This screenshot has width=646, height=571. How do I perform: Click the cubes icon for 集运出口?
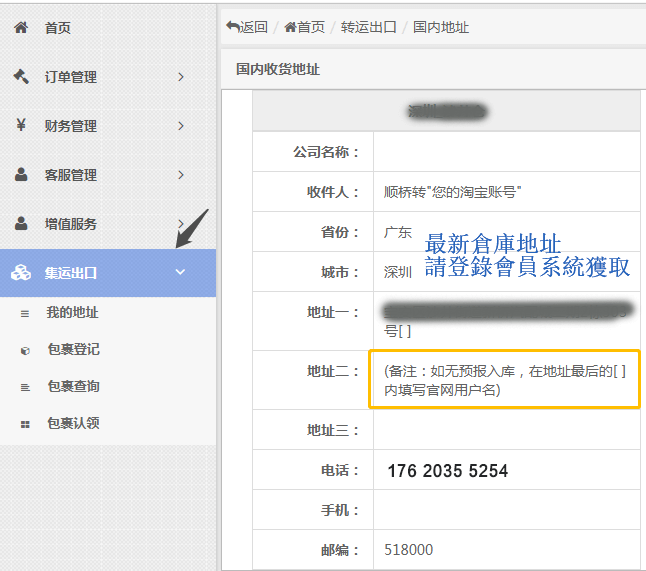click(x=21, y=272)
